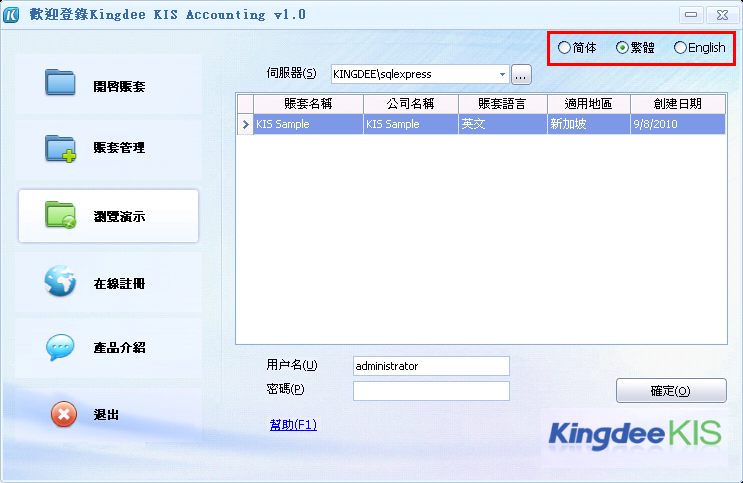Click the row selector arrow for KIS Sample
The height and width of the screenshot is (483, 743).
coord(245,124)
